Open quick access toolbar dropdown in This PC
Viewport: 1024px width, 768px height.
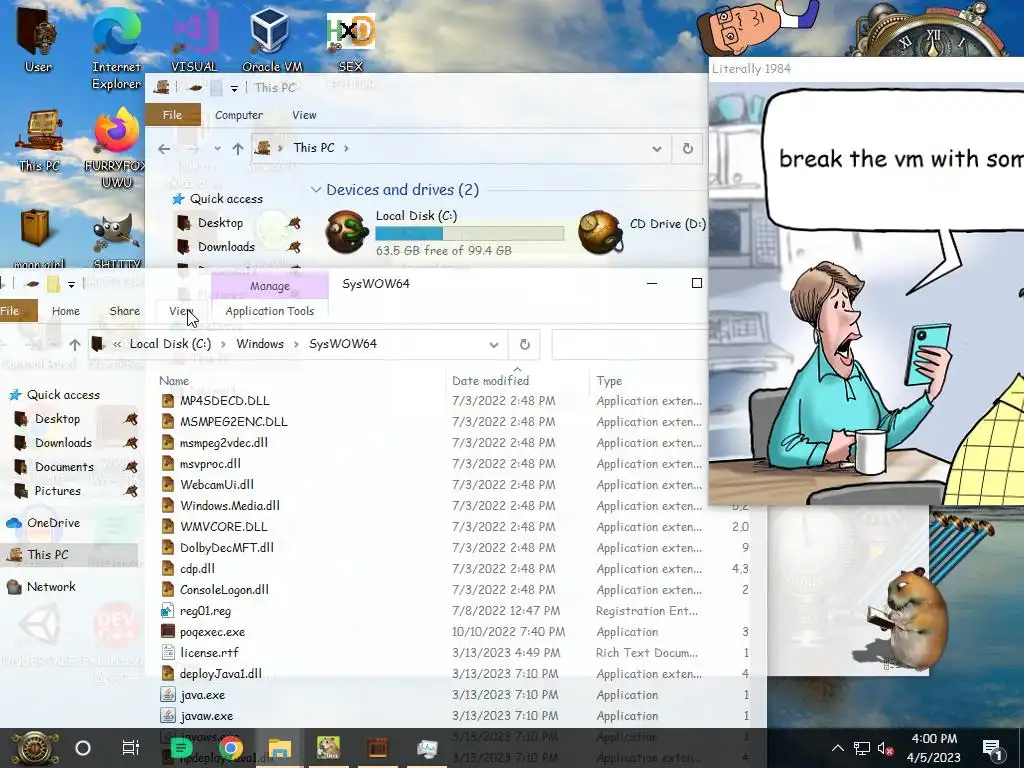[x=234, y=88]
